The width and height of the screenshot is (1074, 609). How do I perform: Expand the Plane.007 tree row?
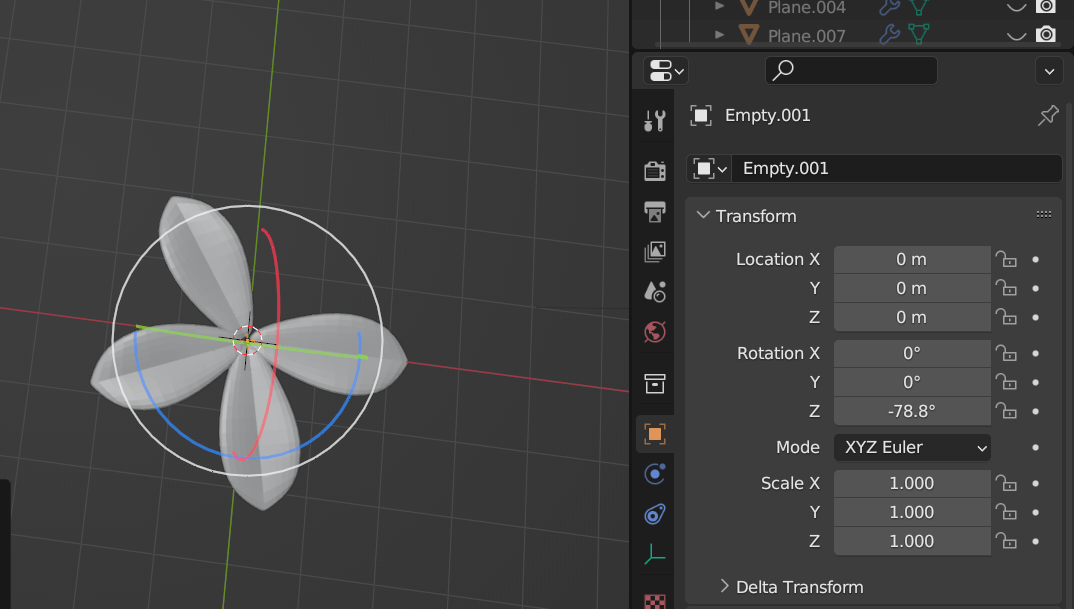click(x=719, y=34)
